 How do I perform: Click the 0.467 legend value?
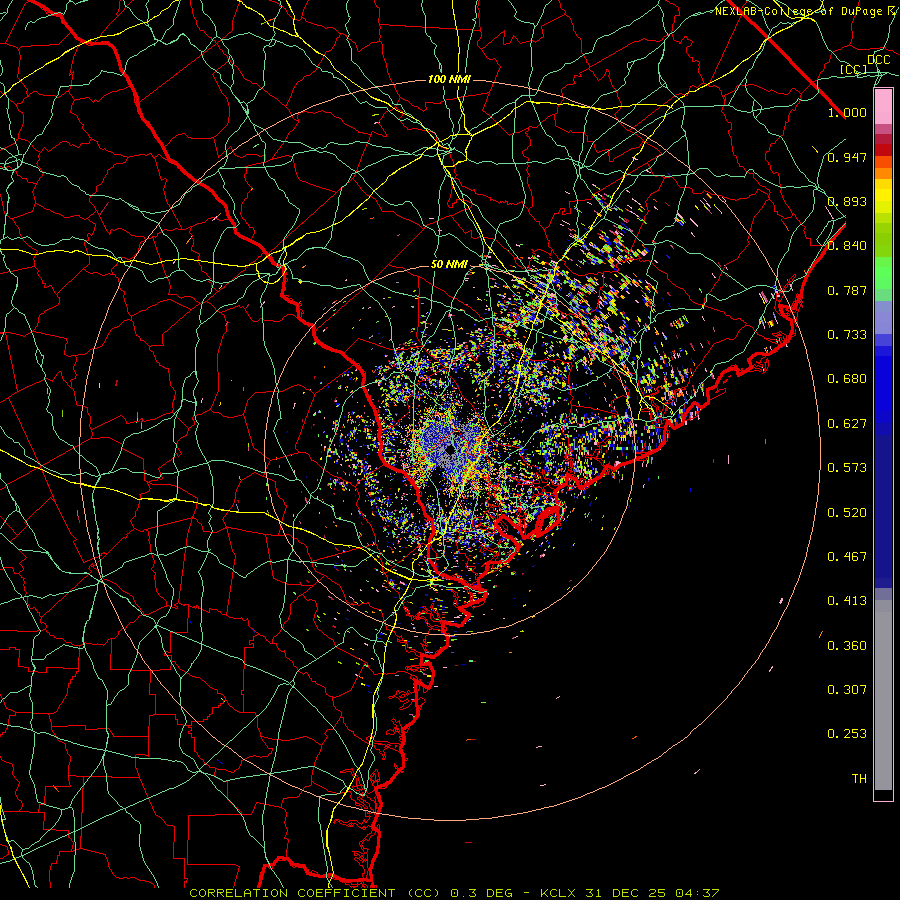[847, 557]
